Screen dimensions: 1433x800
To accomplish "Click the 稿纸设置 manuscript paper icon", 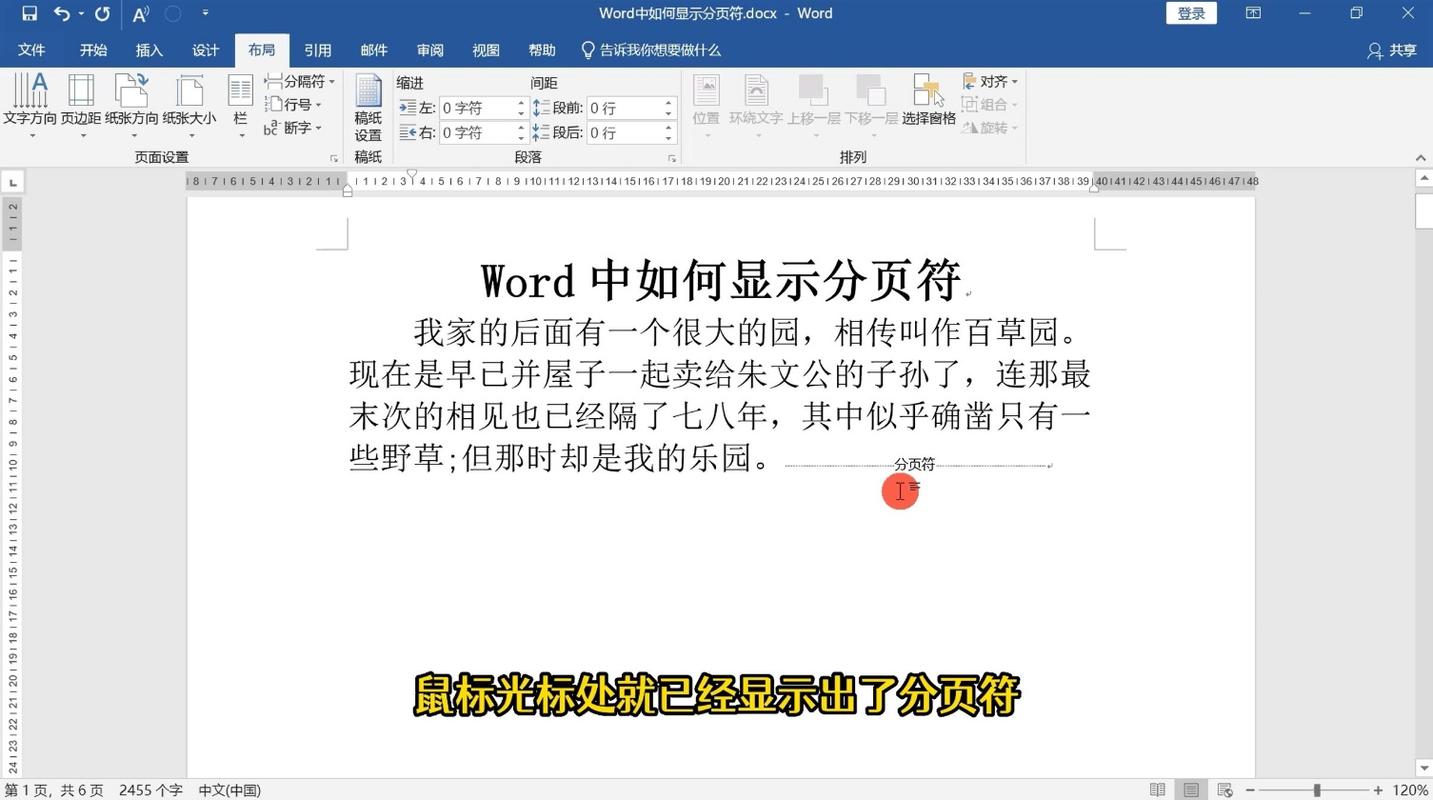I will point(368,106).
